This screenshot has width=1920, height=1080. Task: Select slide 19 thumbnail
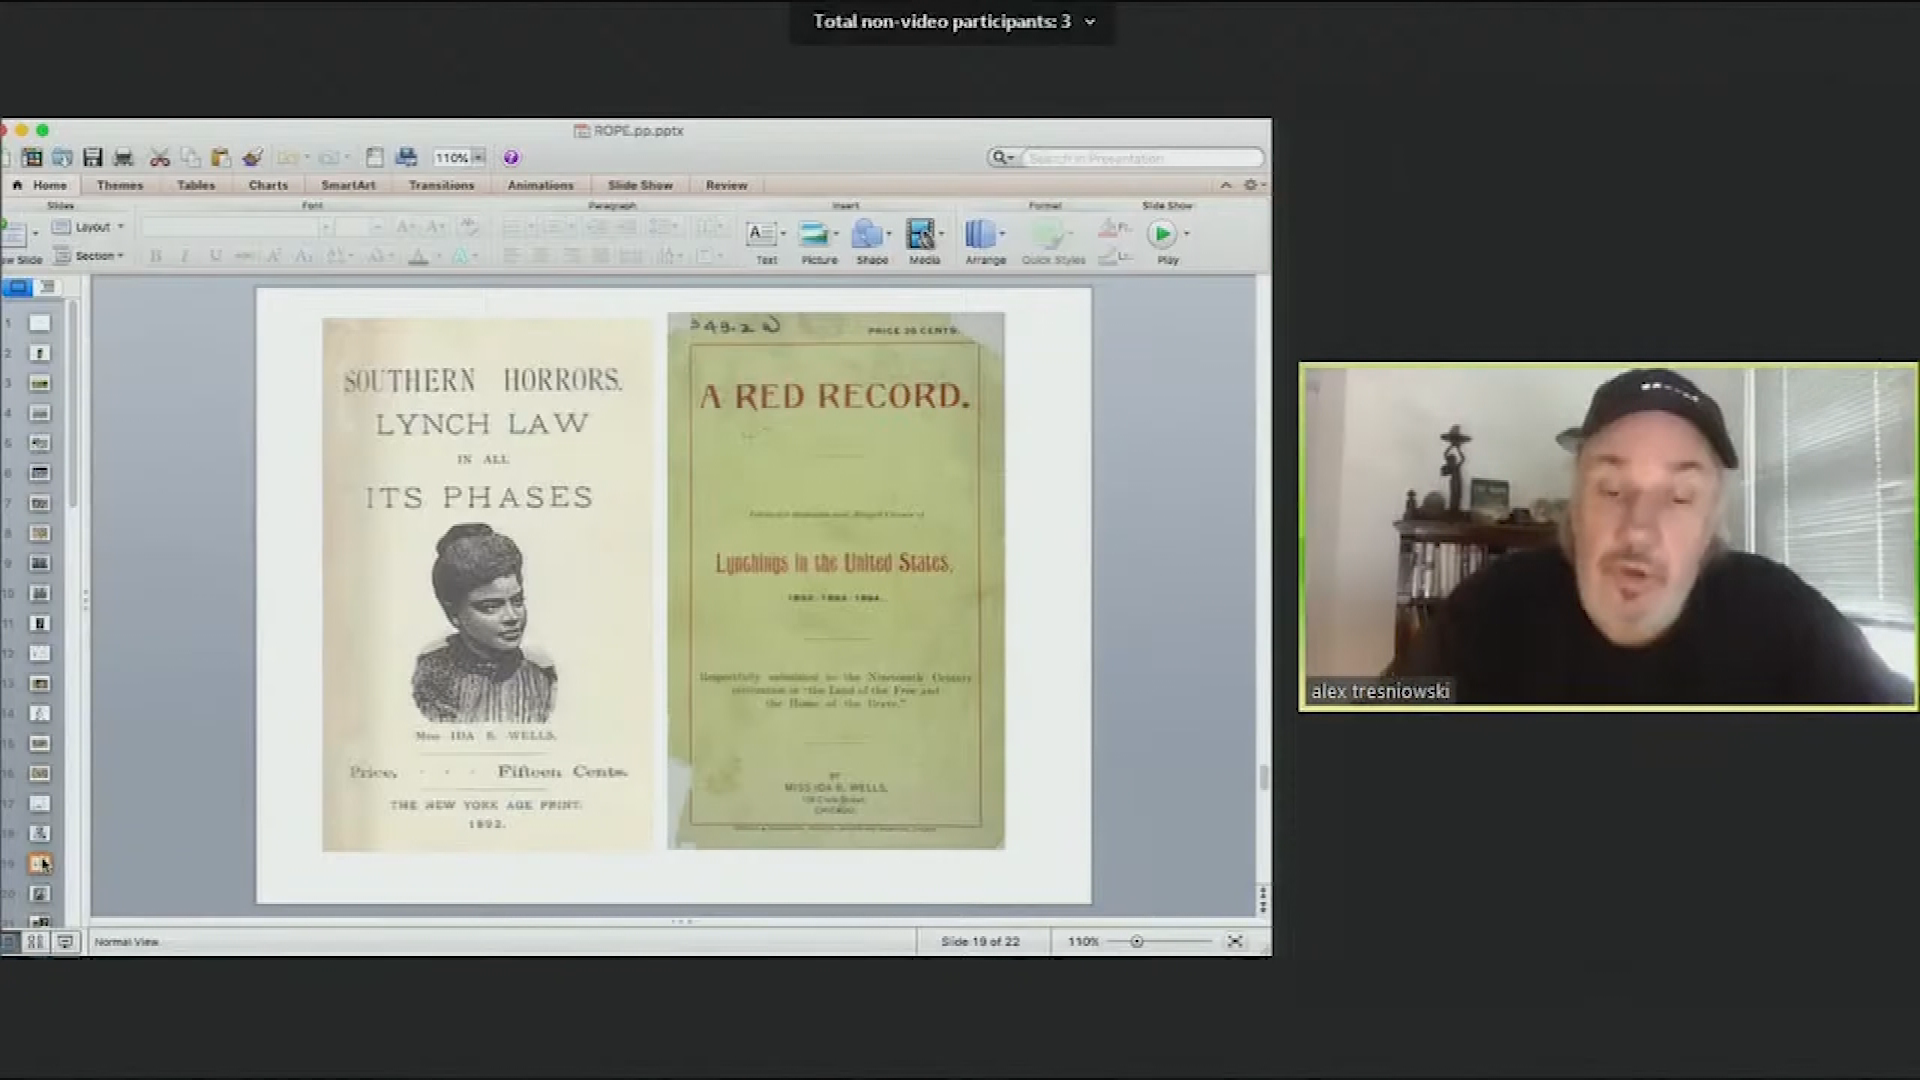coord(39,863)
